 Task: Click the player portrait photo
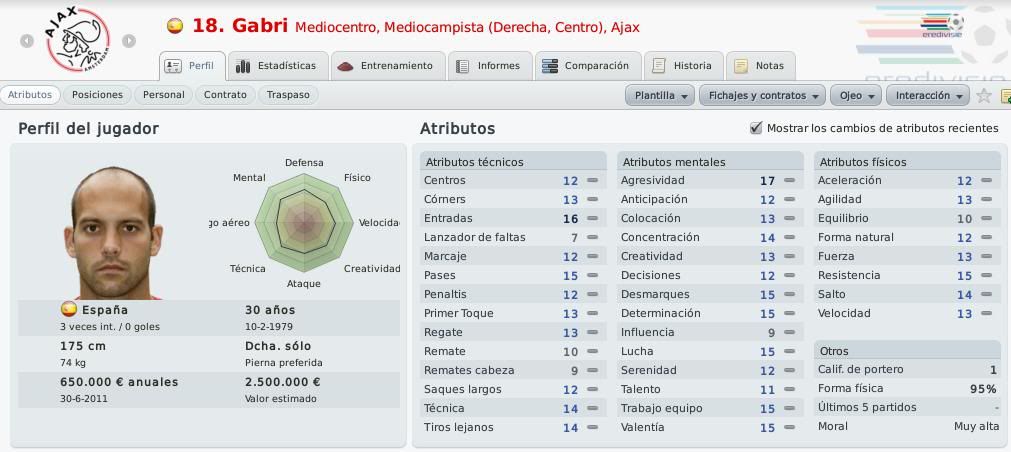click(x=113, y=233)
